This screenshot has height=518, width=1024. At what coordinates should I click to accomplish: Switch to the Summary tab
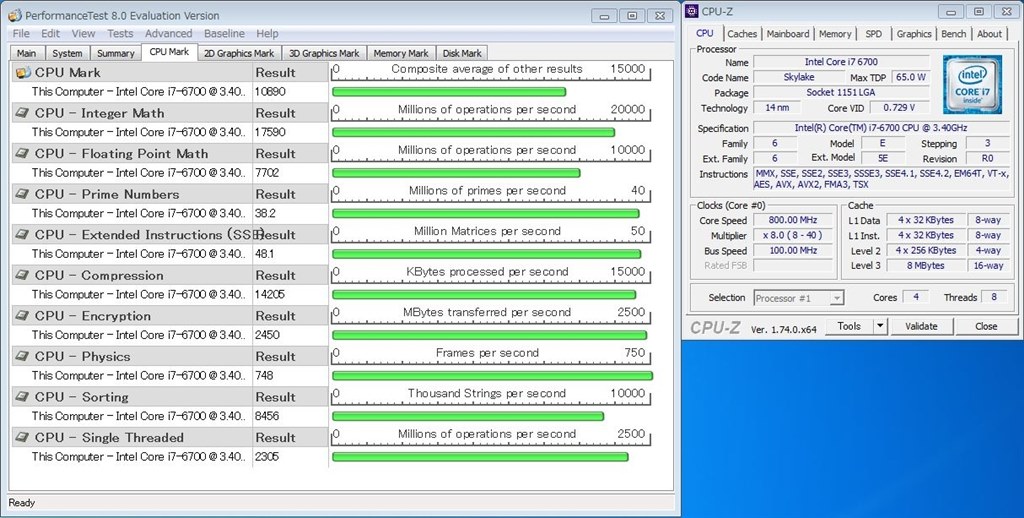click(116, 54)
